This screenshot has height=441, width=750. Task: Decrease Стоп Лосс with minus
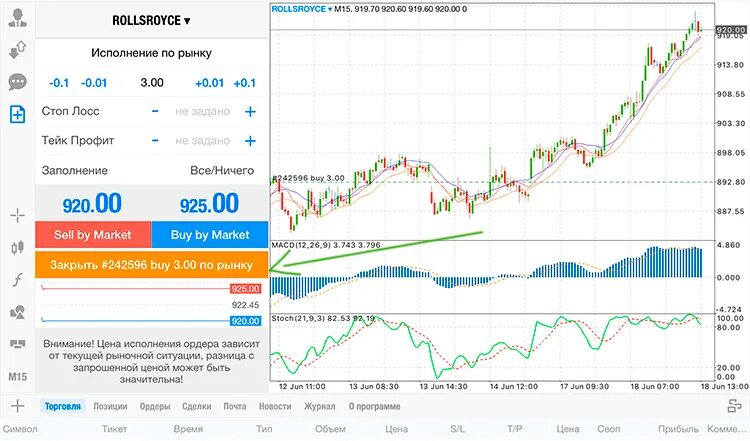(x=155, y=111)
